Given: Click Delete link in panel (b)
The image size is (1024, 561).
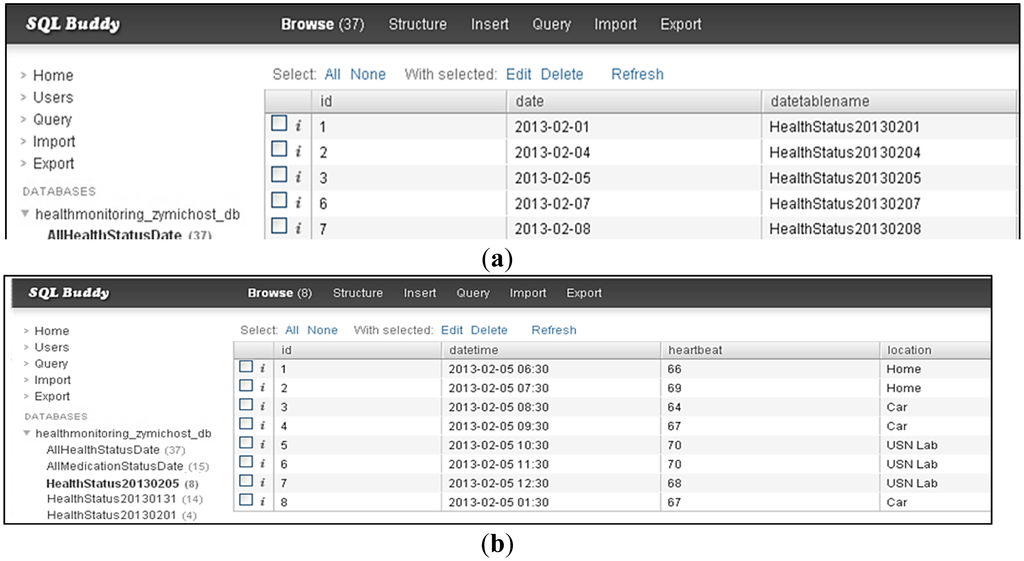Looking at the screenshot, I should 489,330.
